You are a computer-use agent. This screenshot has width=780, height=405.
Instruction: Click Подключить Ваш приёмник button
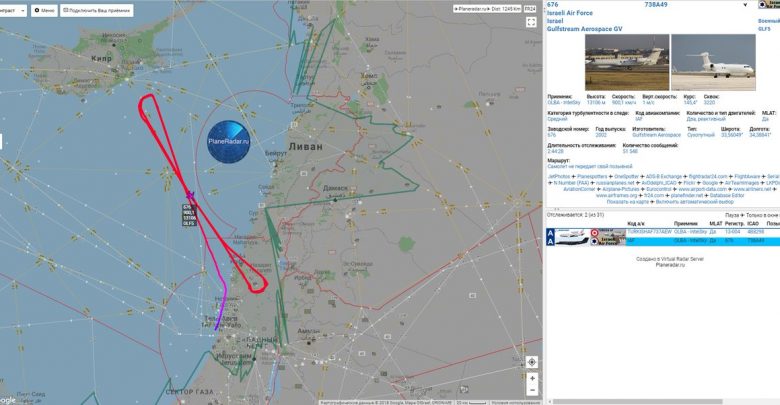point(97,10)
